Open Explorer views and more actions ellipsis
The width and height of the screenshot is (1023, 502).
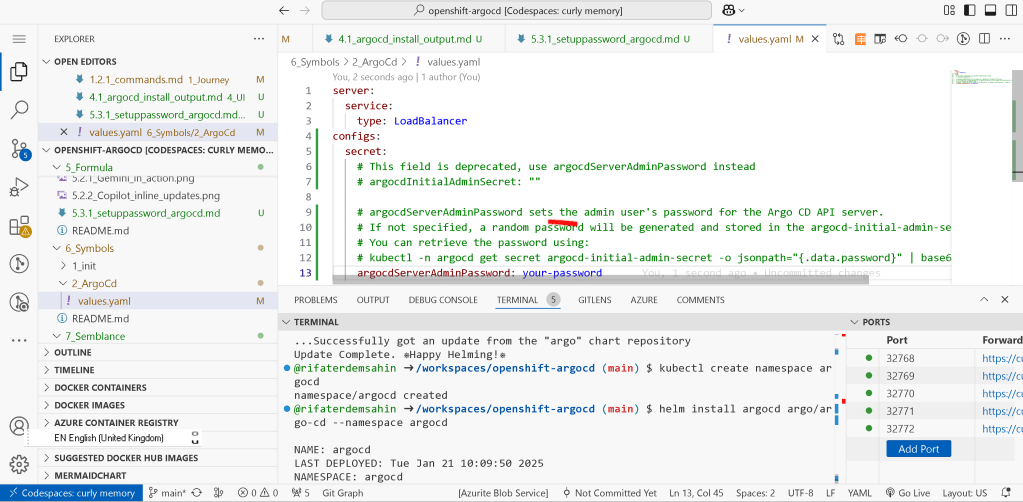[x=259, y=39]
